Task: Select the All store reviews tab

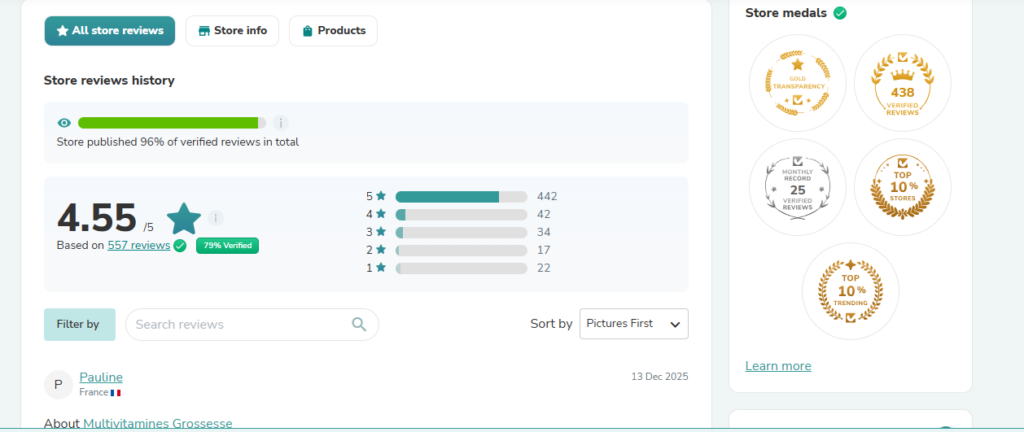Action: coord(109,31)
